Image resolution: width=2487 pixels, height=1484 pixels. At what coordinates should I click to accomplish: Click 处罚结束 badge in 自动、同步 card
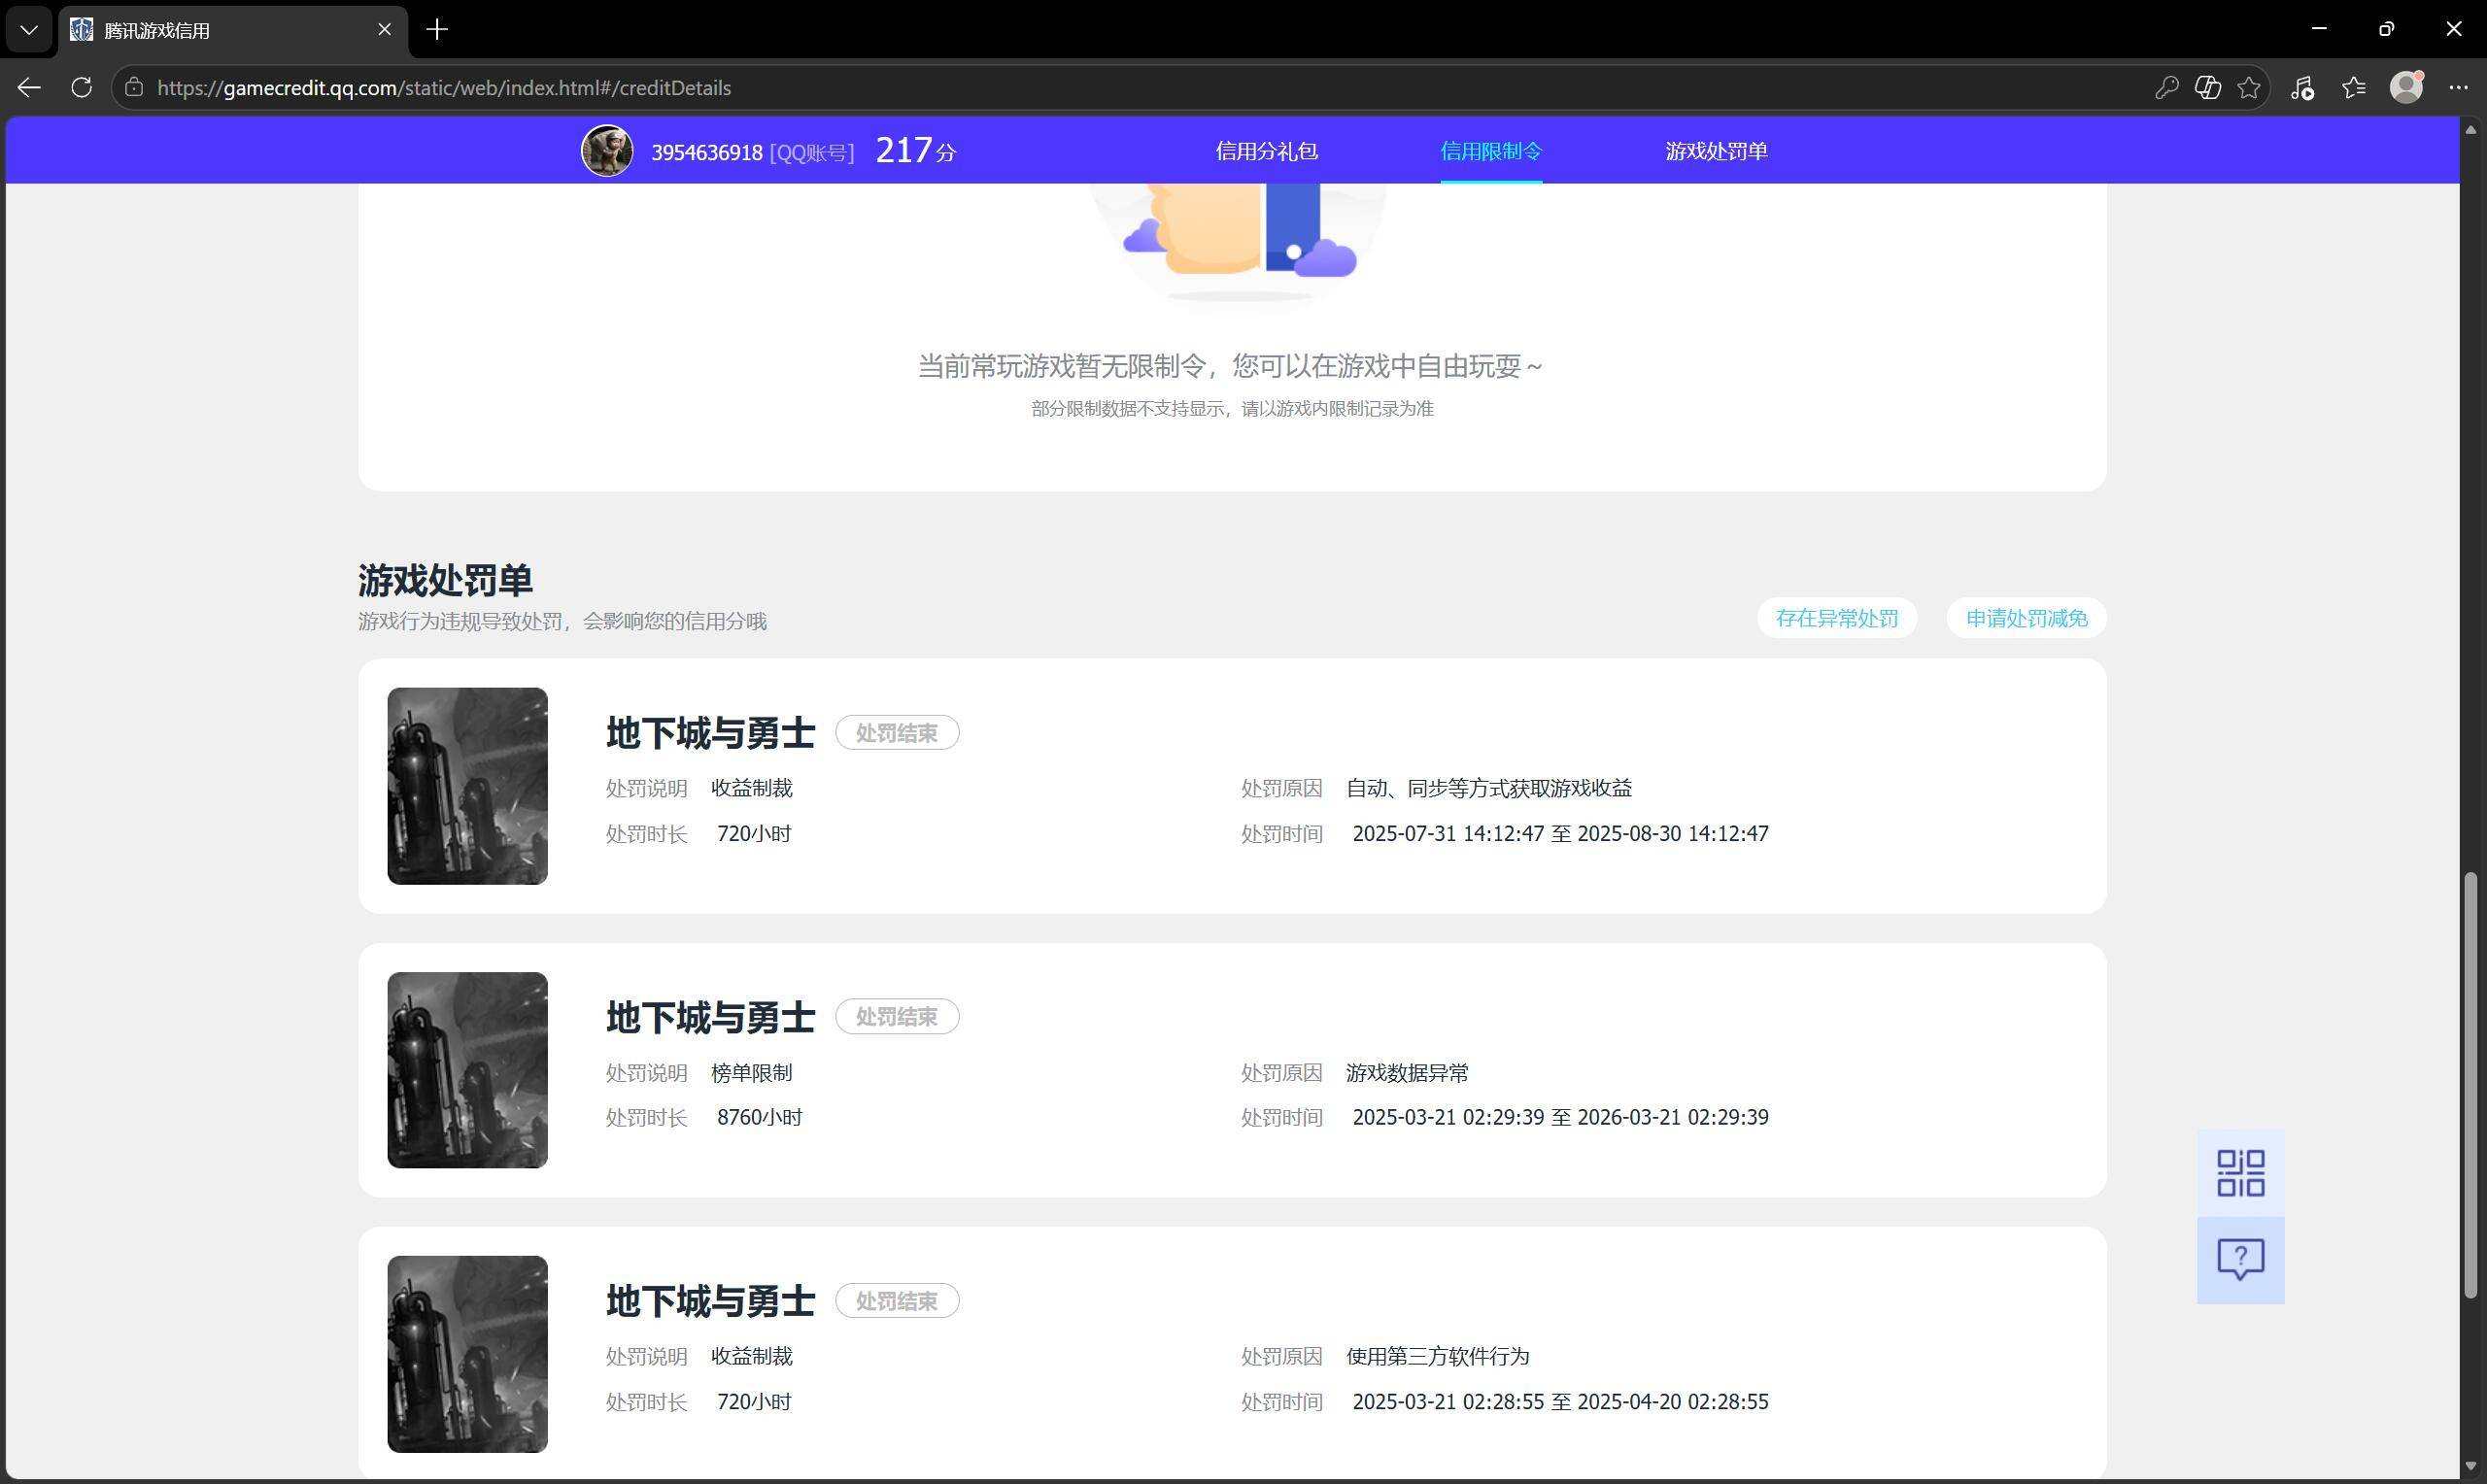click(897, 733)
